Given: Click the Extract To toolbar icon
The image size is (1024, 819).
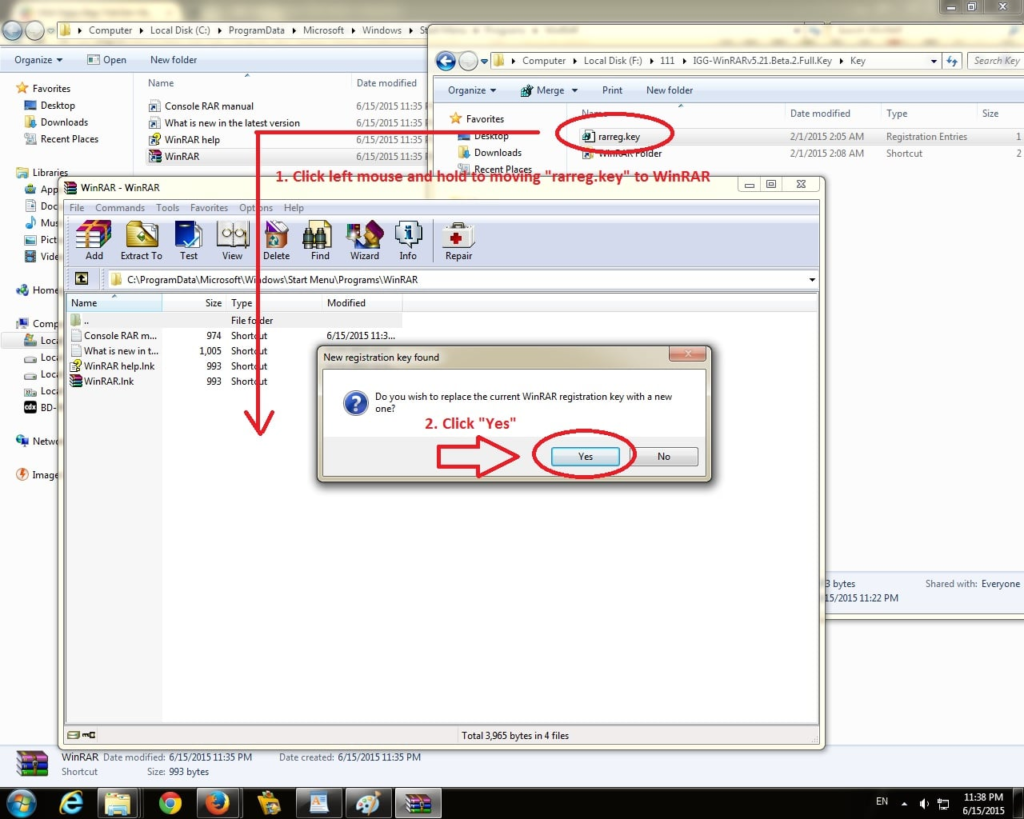Looking at the screenshot, I should 141,240.
